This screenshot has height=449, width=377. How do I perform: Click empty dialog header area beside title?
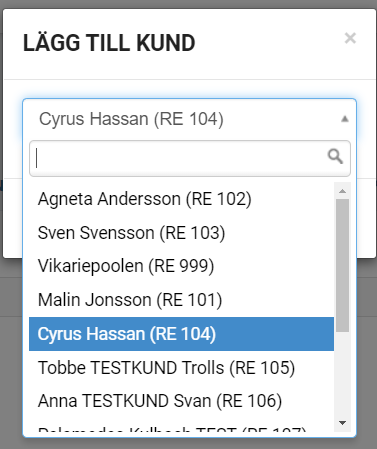pos(267,43)
